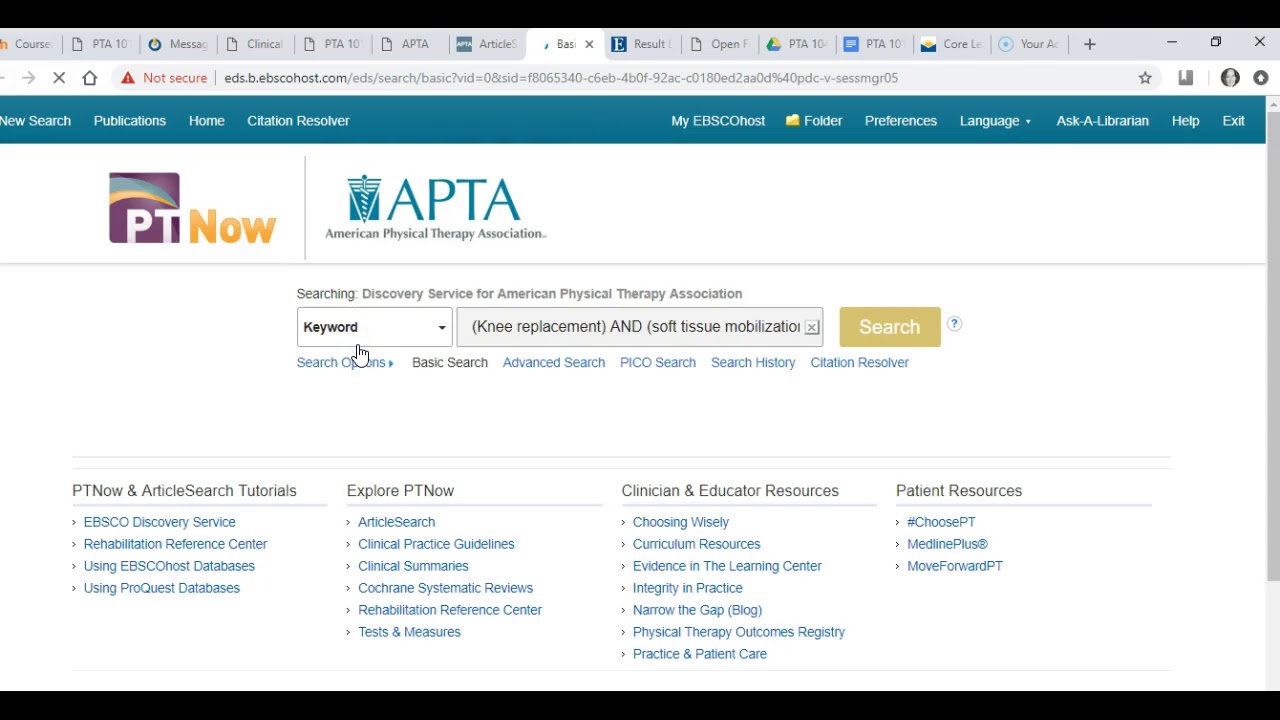The height and width of the screenshot is (720, 1280).
Task: Open Practice & Patient Care
Action: coord(700,654)
